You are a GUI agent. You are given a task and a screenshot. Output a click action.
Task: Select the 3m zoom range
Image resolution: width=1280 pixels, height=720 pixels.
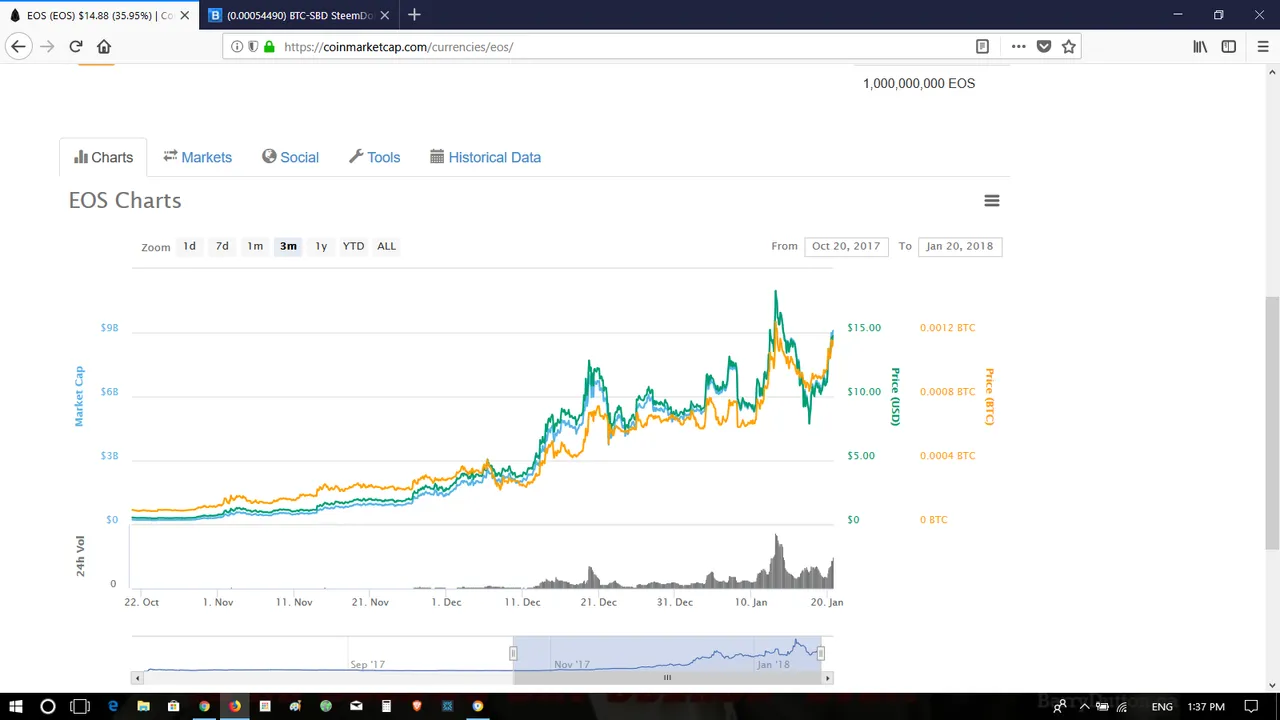288,246
